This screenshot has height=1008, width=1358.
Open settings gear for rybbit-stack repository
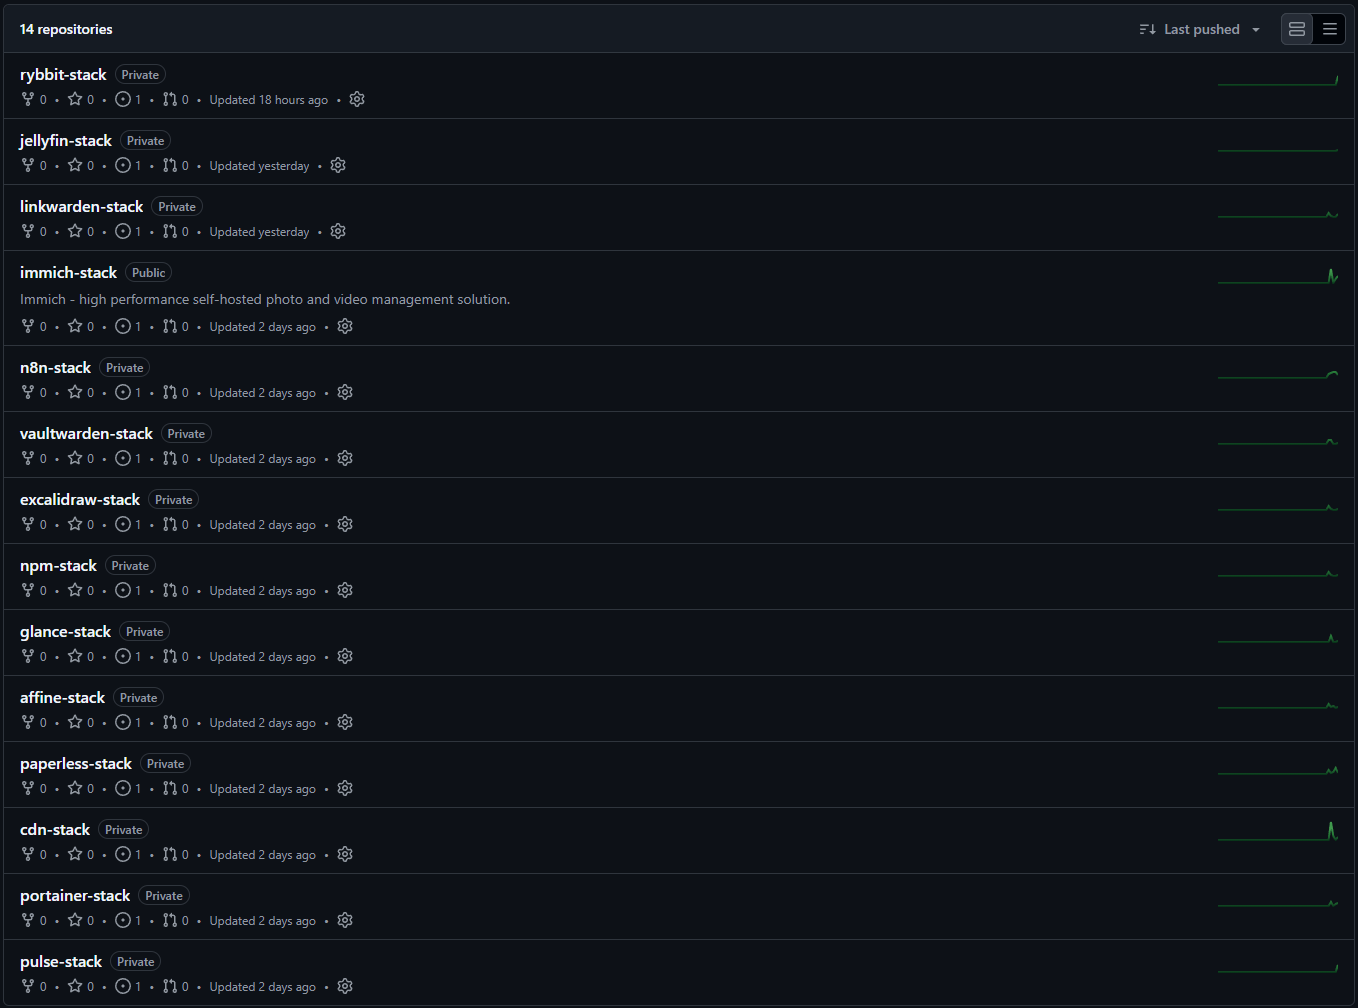357,100
